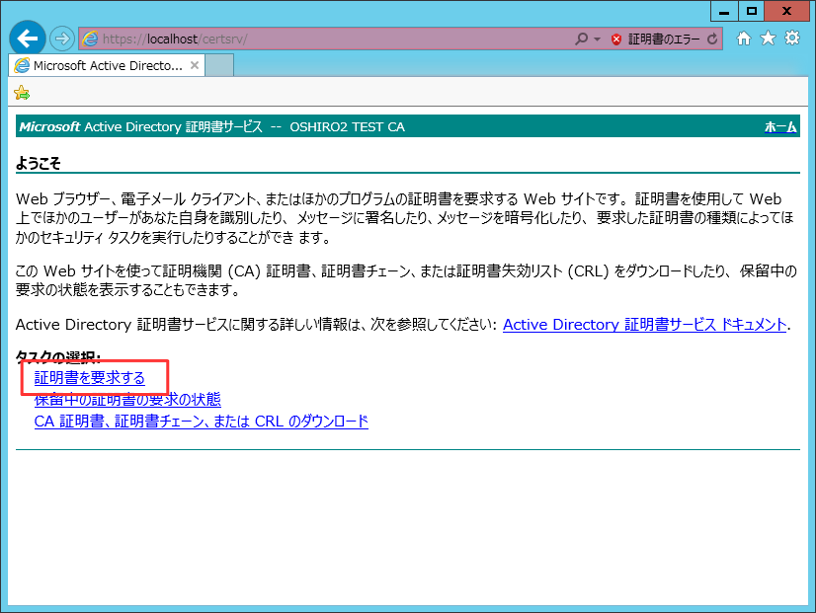Maximize the browser window
The width and height of the screenshot is (816, 613).
(751, 11)
